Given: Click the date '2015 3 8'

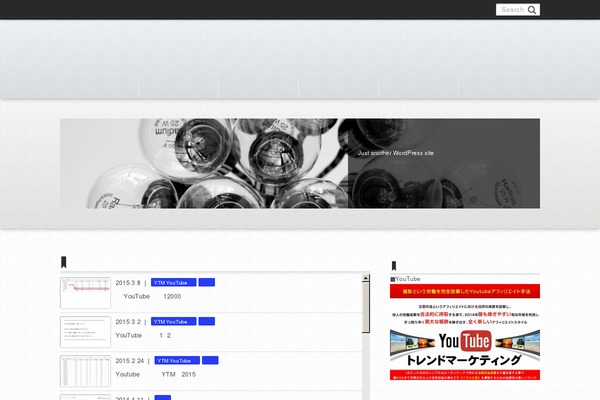Looking at the screenshot, I should [128, 283].
